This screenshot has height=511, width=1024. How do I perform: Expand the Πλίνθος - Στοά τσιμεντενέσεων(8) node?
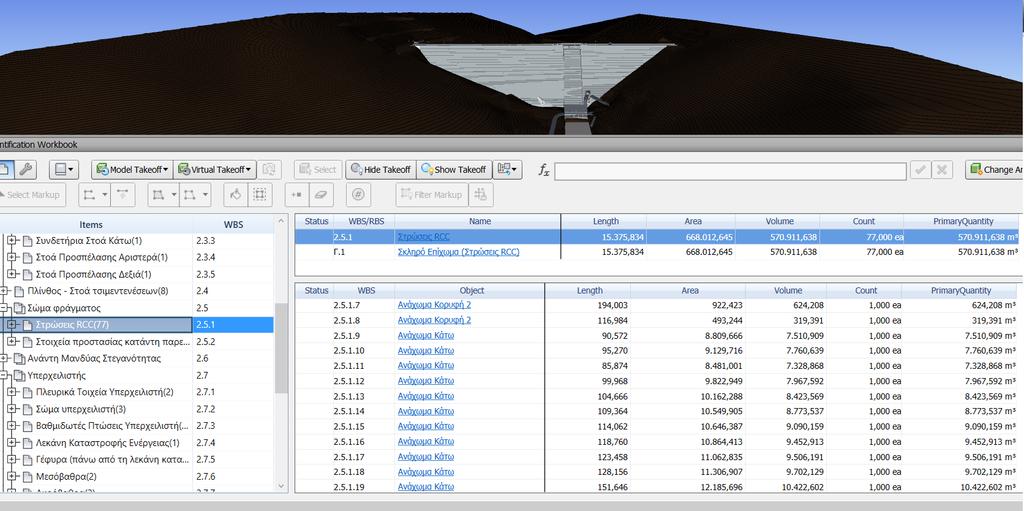(4, 291)
